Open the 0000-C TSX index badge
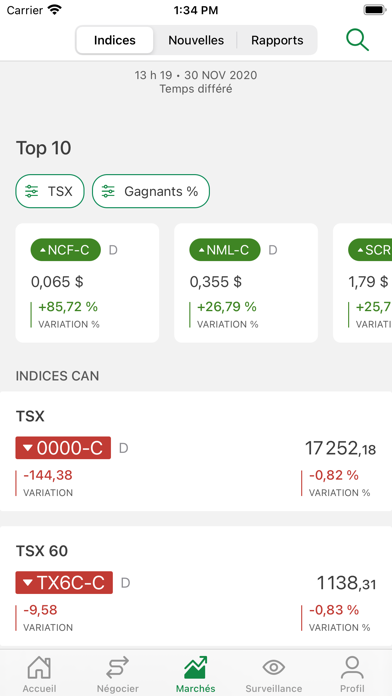Image resolution: width=392 pixels, height=696 pixels. tap(63, 448)
